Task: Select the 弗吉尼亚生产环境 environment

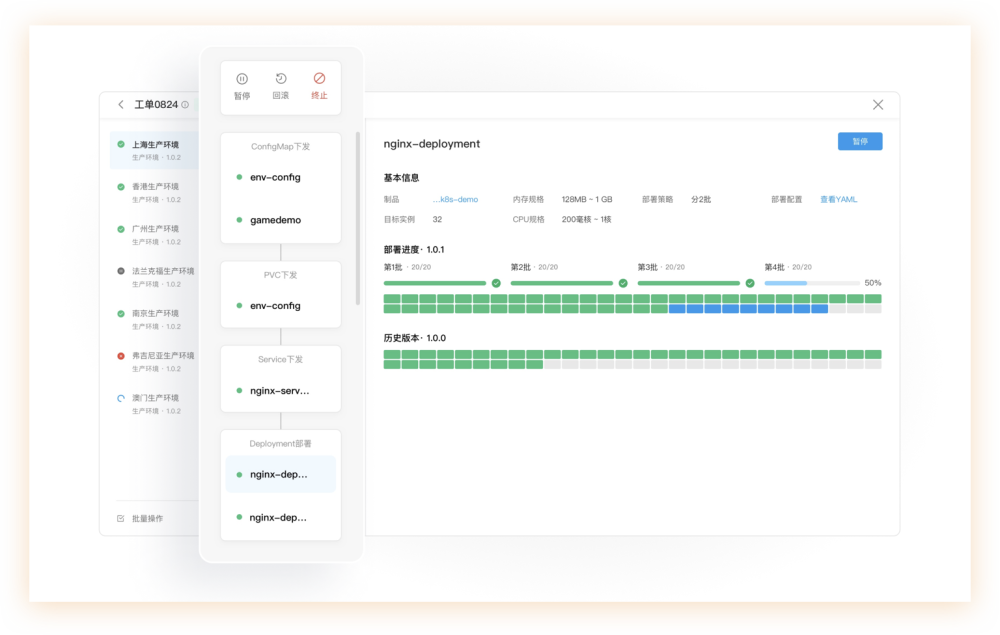Action: 154,361
